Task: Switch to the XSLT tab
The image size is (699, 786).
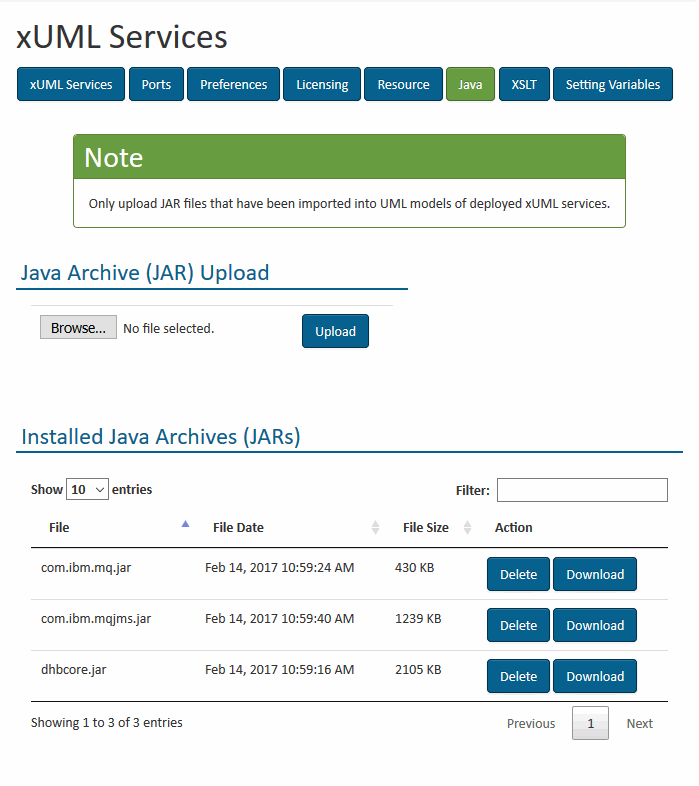Action: pos(524,85)
